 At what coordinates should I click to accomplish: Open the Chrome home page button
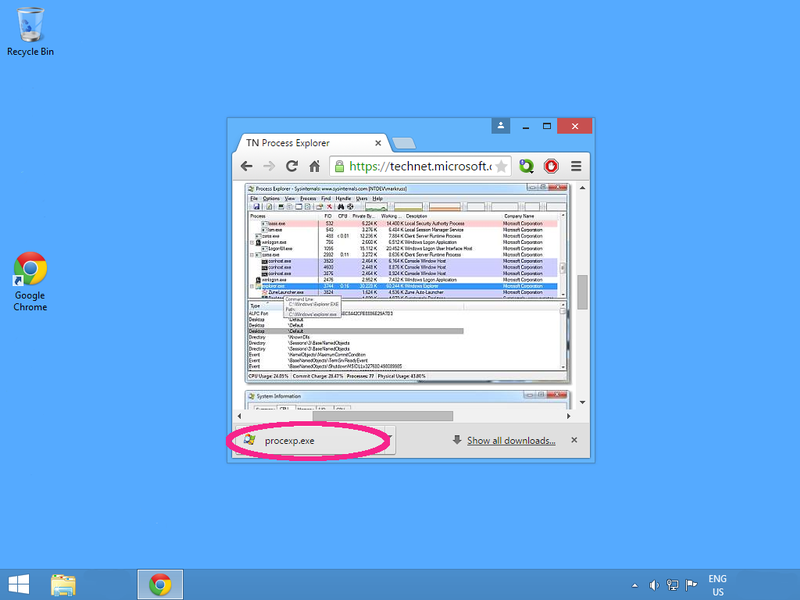(x=314, y=166)
